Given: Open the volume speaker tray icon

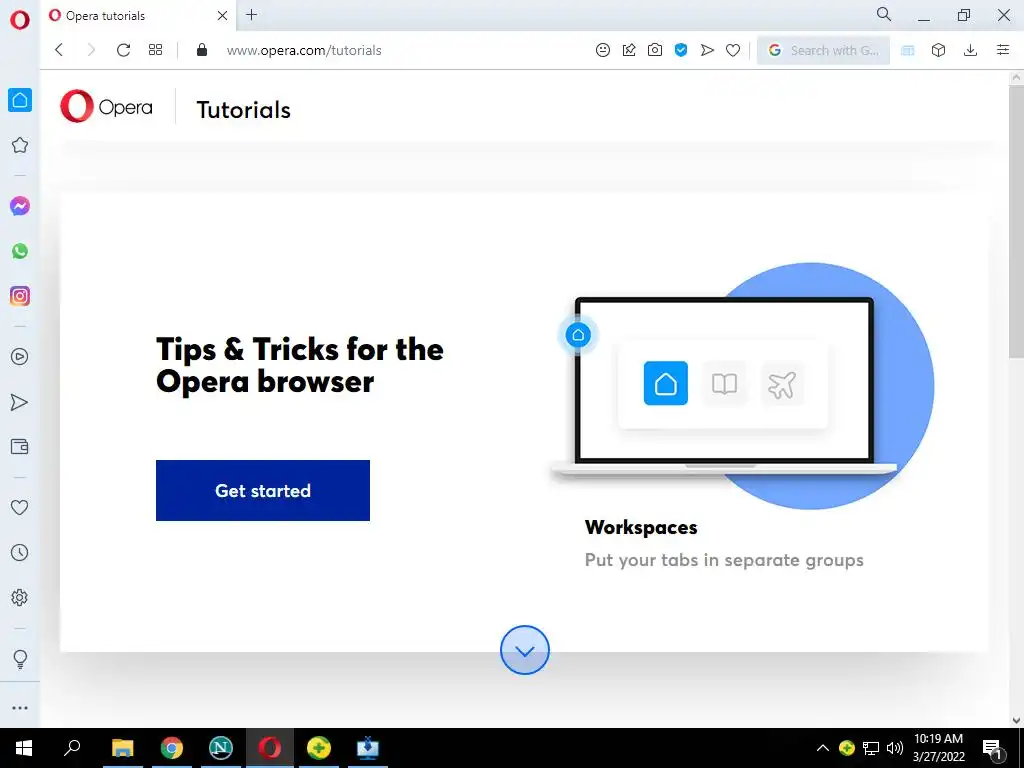Looking at the screenshot, I should pos(895,748).
